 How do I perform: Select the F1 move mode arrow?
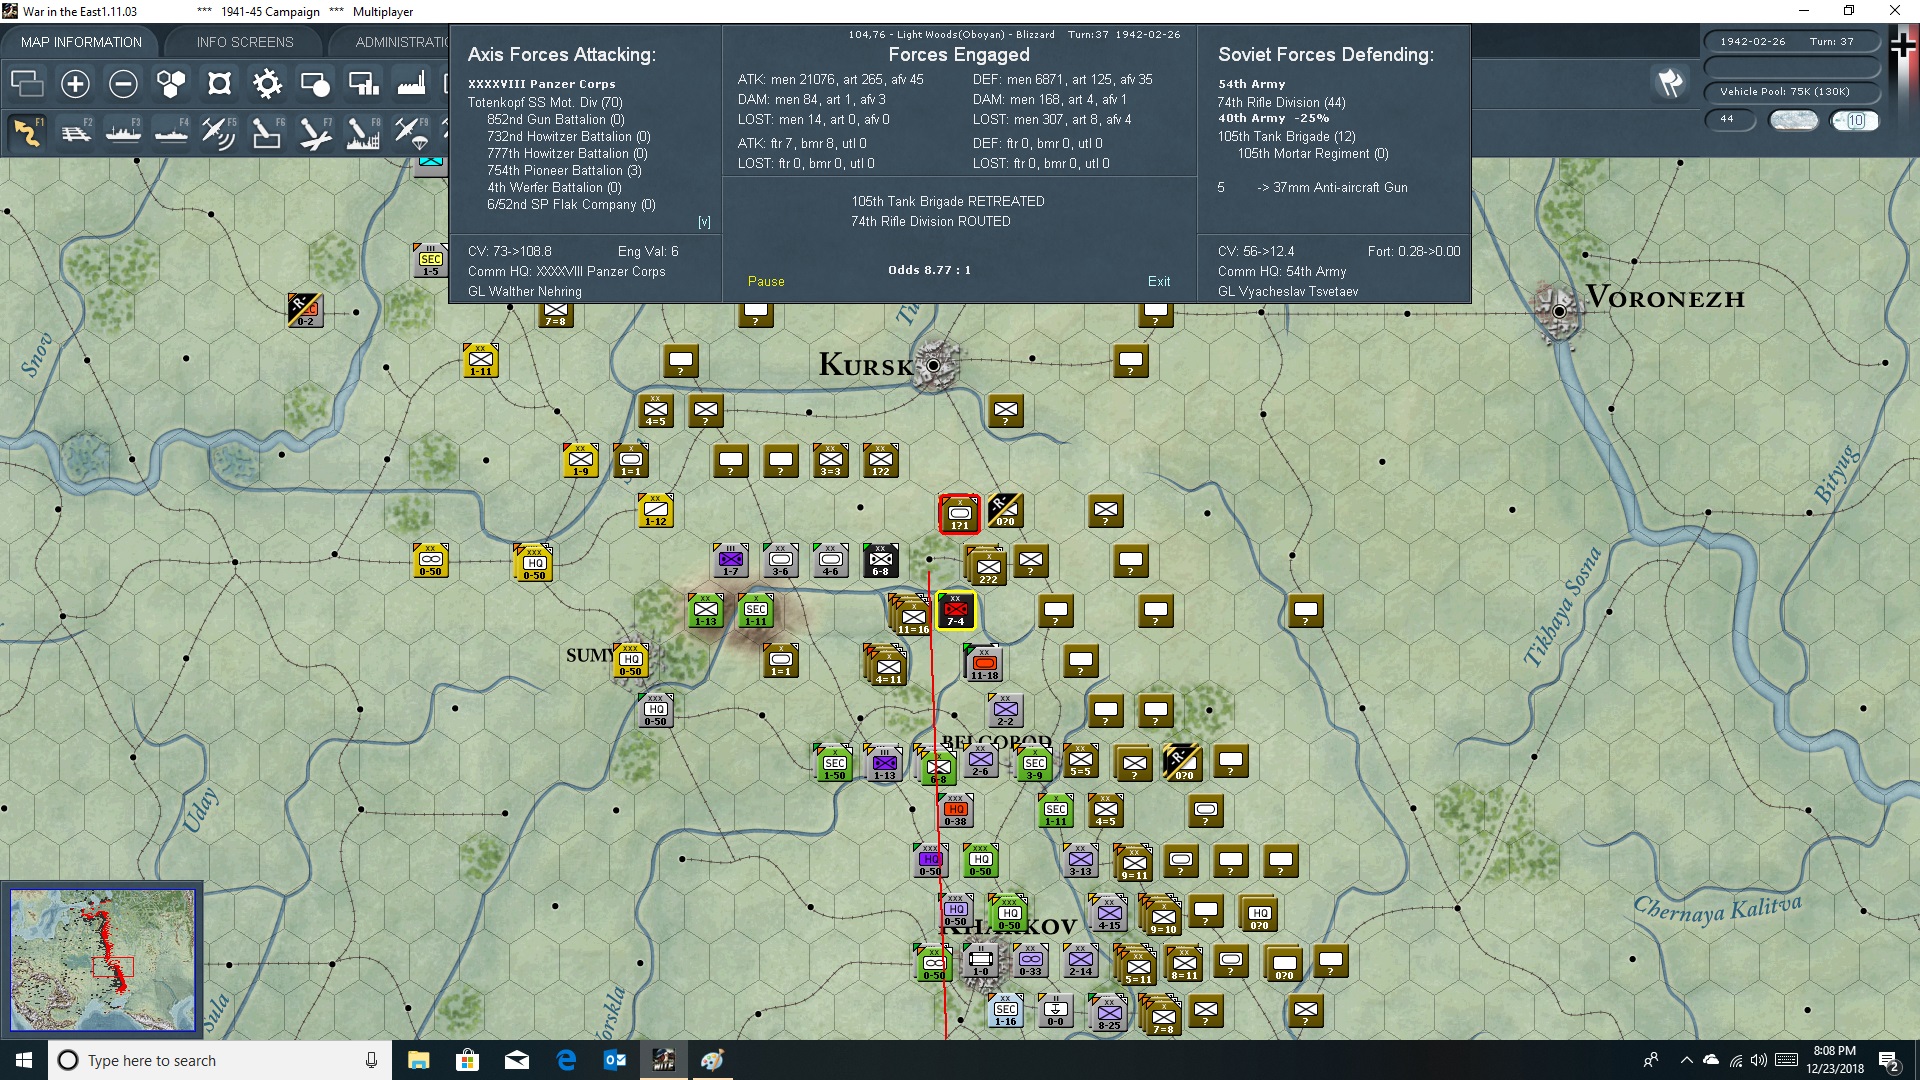[27, 133]
